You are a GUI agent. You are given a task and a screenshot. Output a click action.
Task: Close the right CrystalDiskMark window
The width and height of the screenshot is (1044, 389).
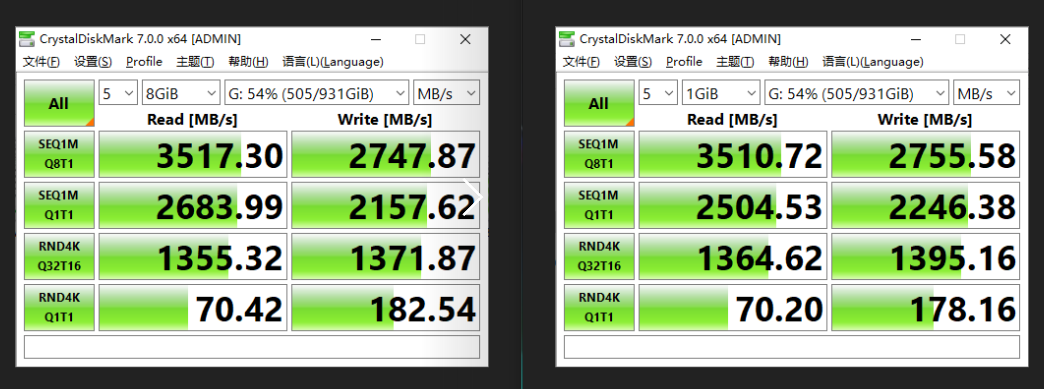[x=1005, y=39]
